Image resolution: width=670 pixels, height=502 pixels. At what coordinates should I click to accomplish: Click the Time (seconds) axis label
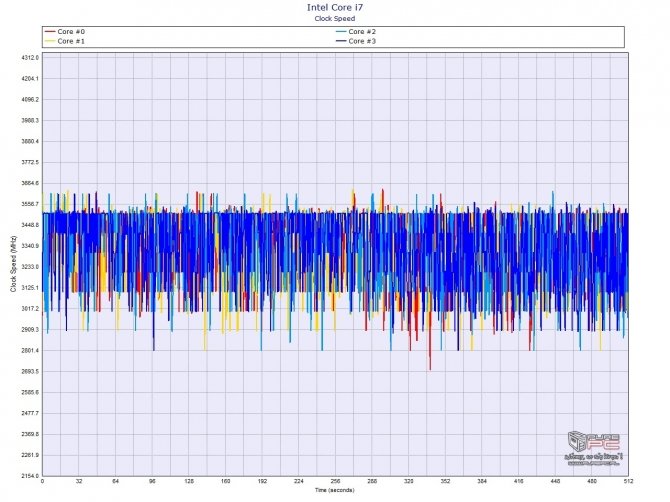coord(335,490)
